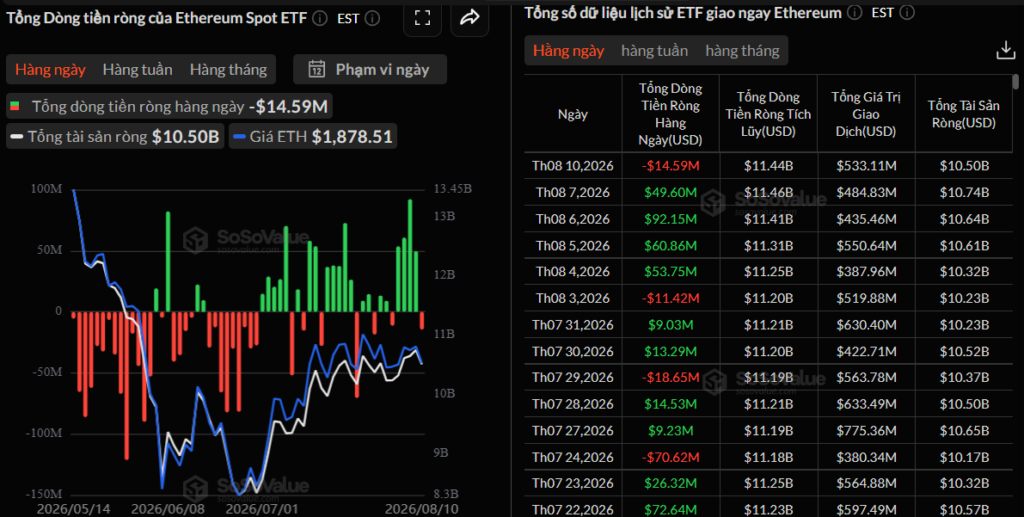Click the 2026/08/10 x-axis label
The image size is (1024, 517).
[x=421, y=509]
